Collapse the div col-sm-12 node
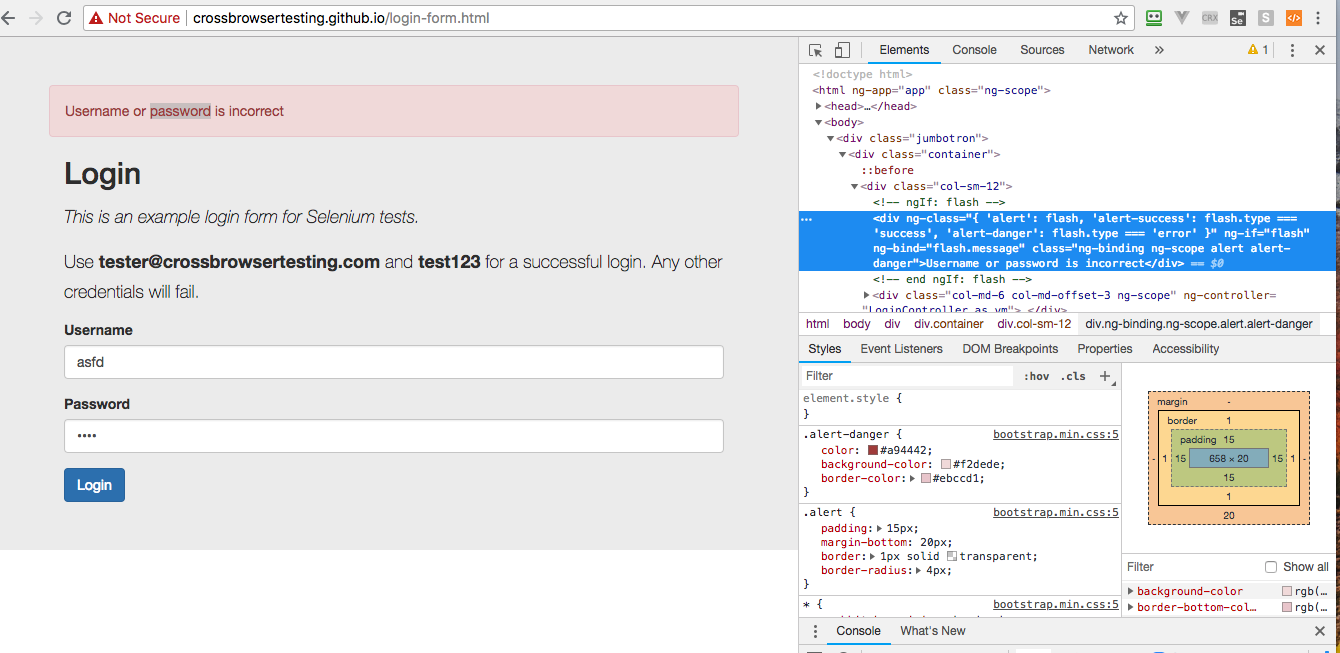Image resolution: width=1340 pixels, height=653 pixels. coord(855,186)
